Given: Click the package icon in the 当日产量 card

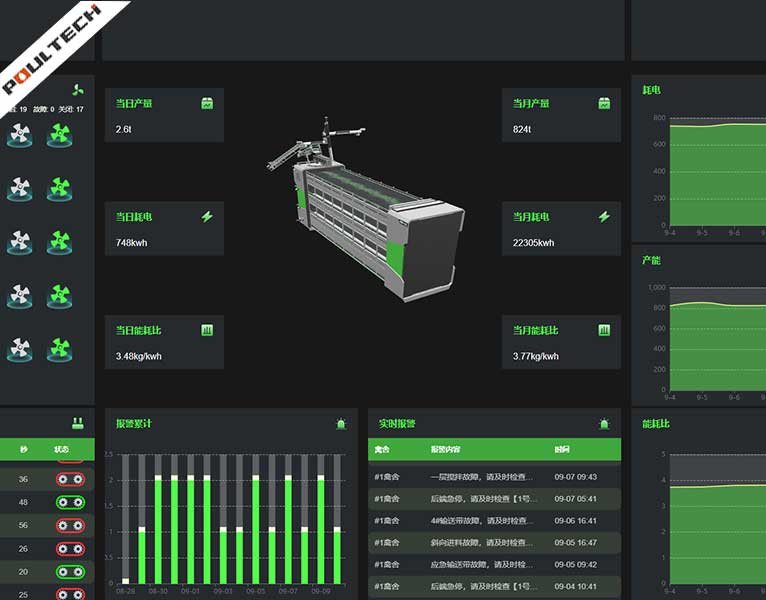Looking at the screenshot, I should click(207, 103).
